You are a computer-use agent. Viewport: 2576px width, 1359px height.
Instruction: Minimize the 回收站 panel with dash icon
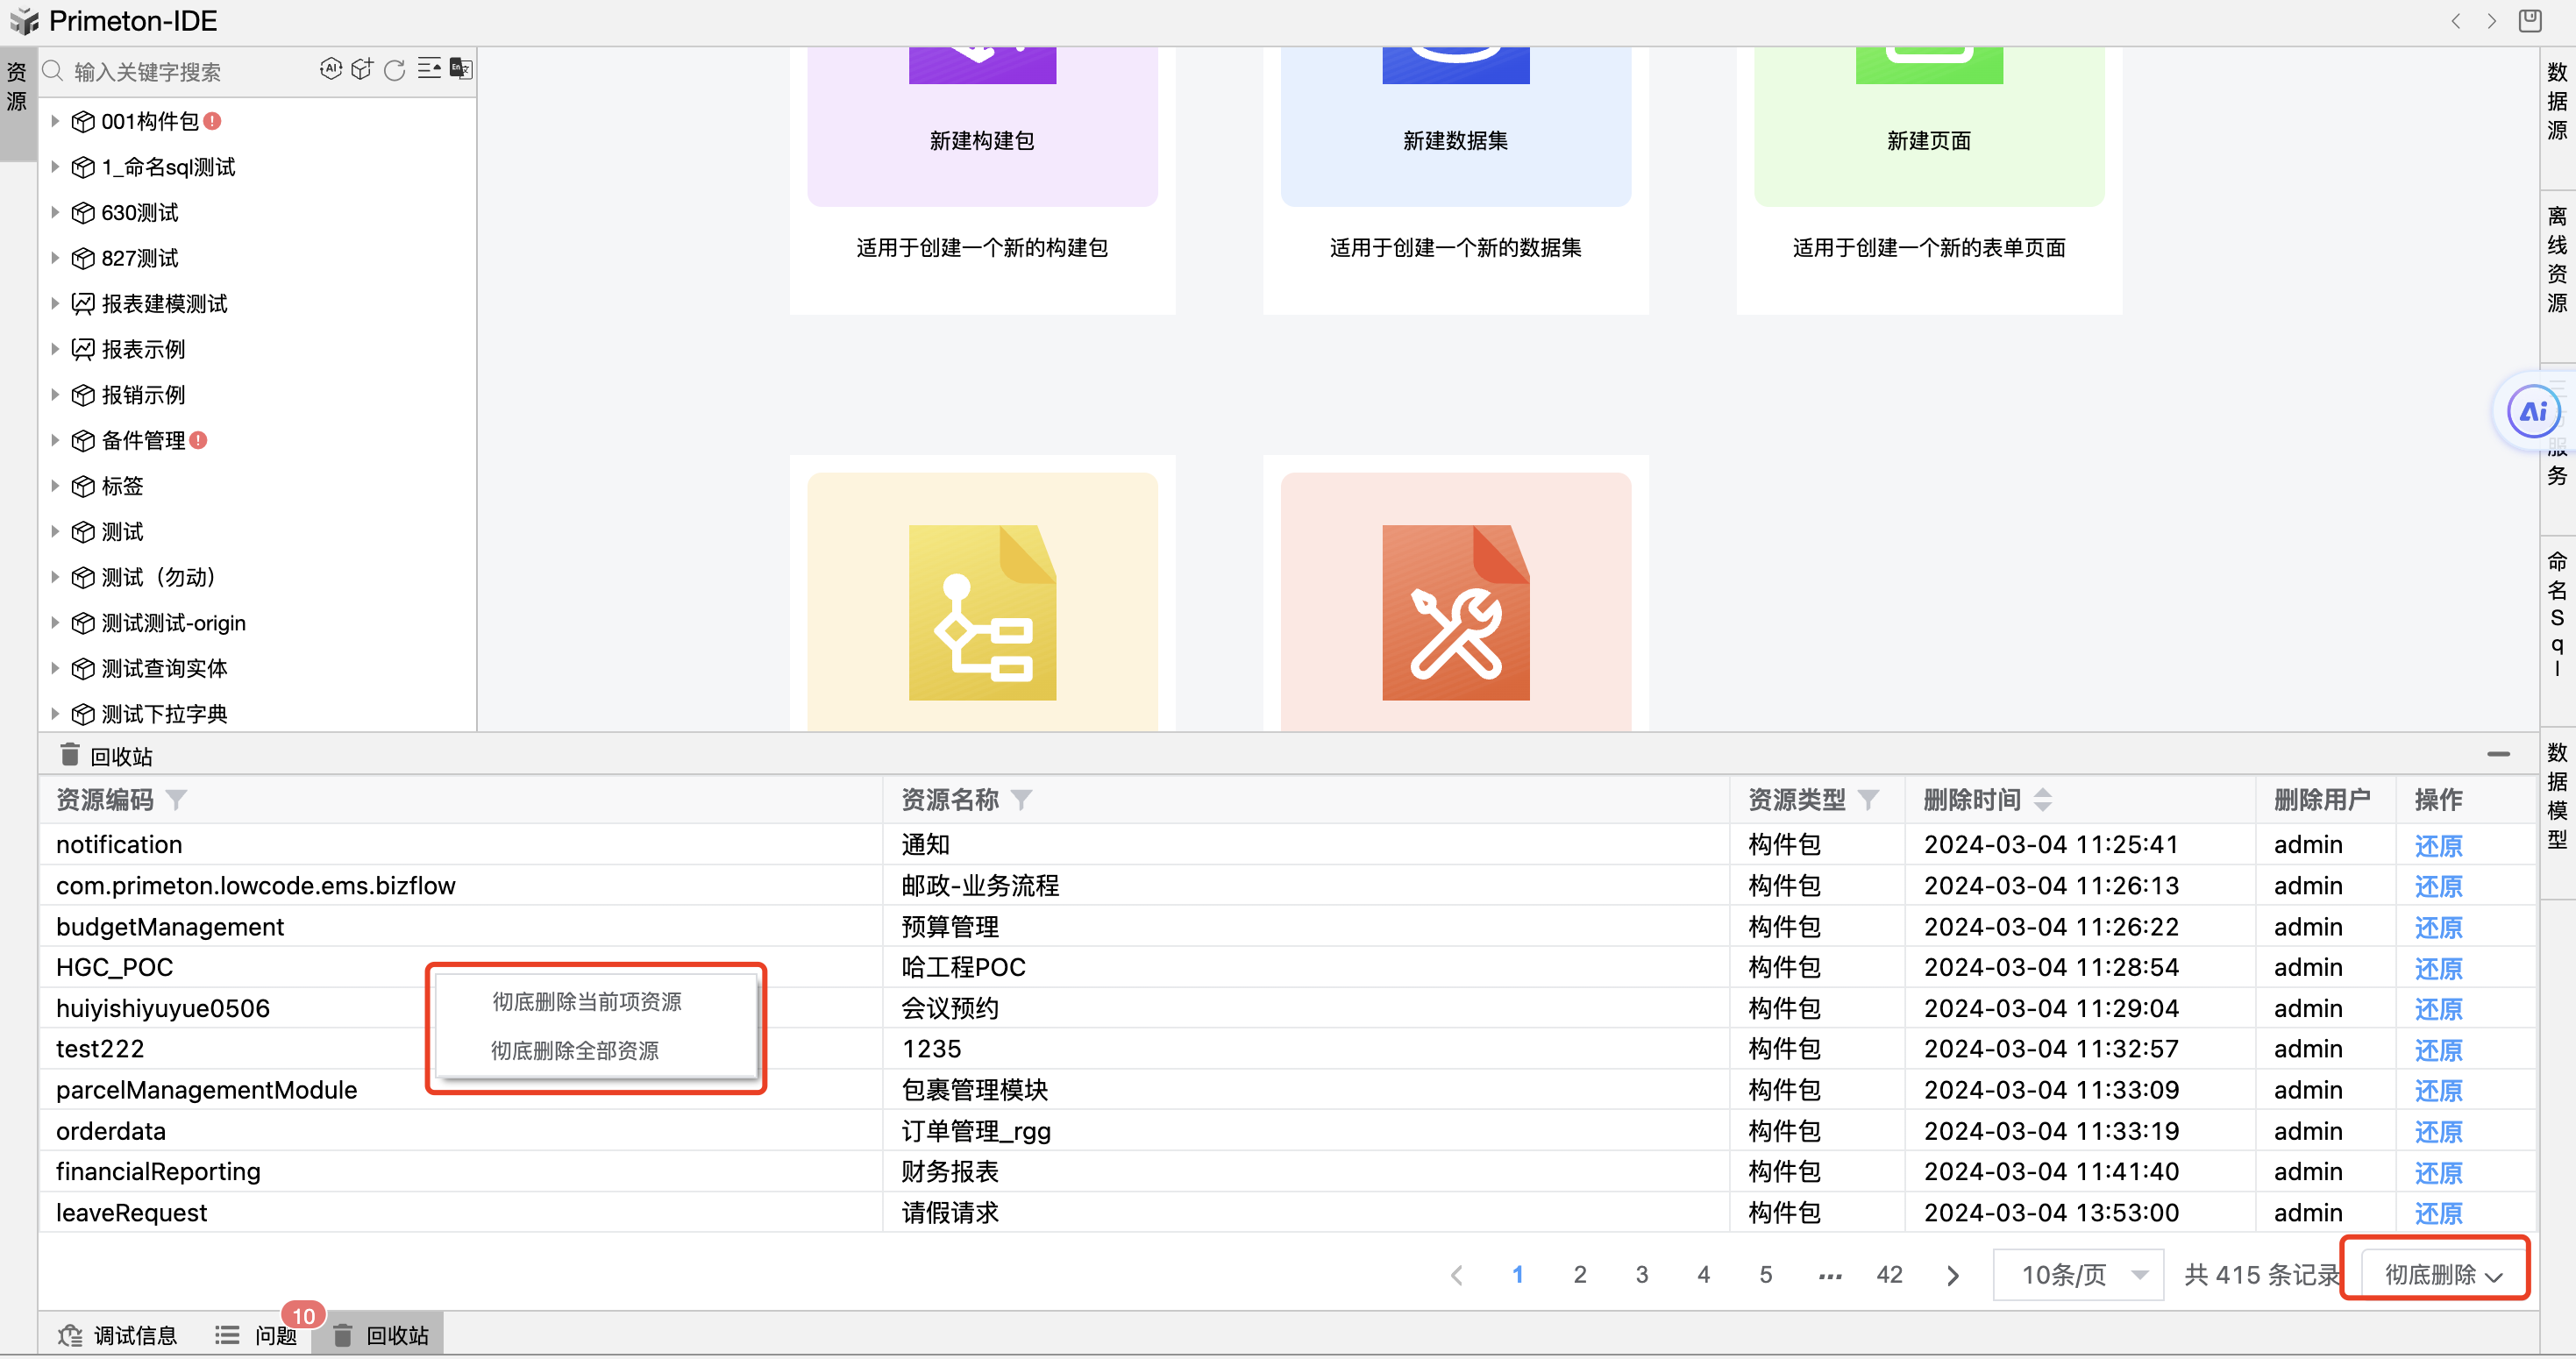pyautogui.click(x=2498, y=755)
